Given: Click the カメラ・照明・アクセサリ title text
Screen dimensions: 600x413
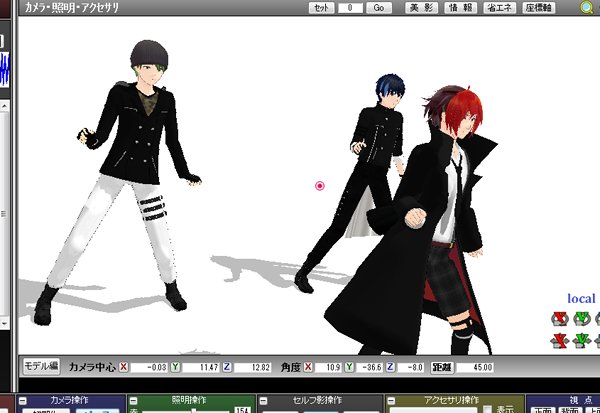Looking at the screenshot, I should [x=72, y=8].
